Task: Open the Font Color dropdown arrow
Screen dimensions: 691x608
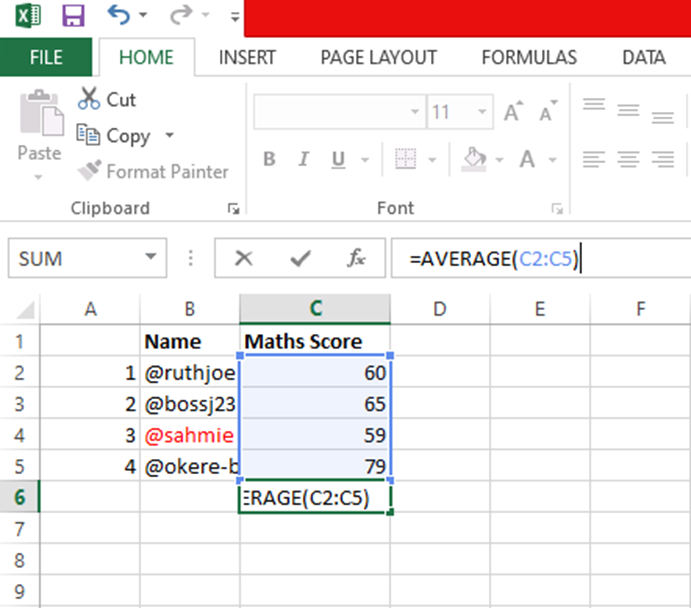Action: pos(552,159)
